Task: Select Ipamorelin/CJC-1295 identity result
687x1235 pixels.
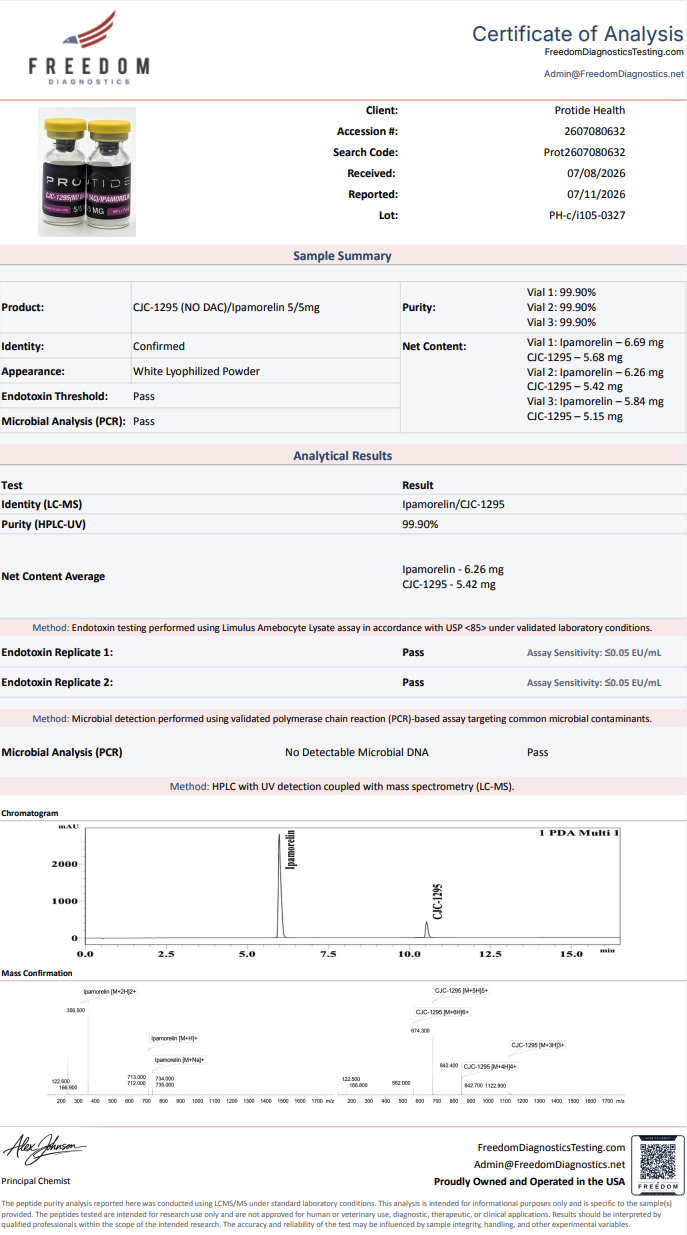Action: (x=453, y=504)
